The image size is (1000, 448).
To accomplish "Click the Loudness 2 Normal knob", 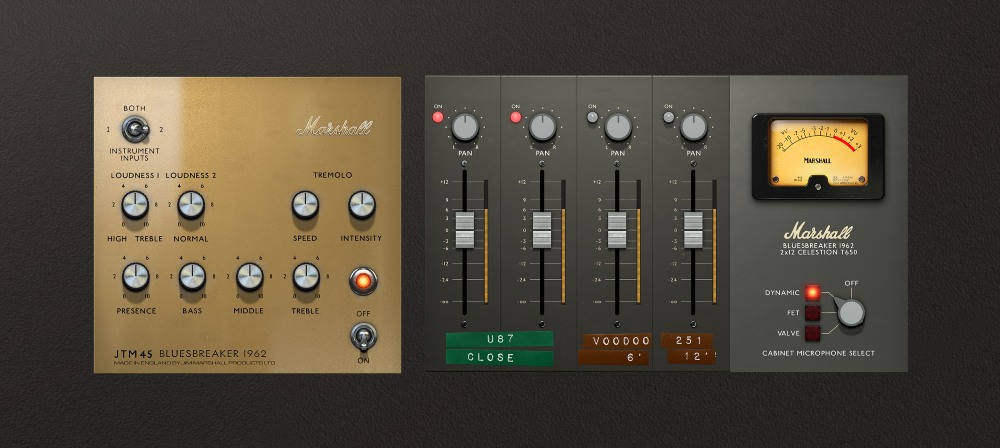I will (191, 206).
